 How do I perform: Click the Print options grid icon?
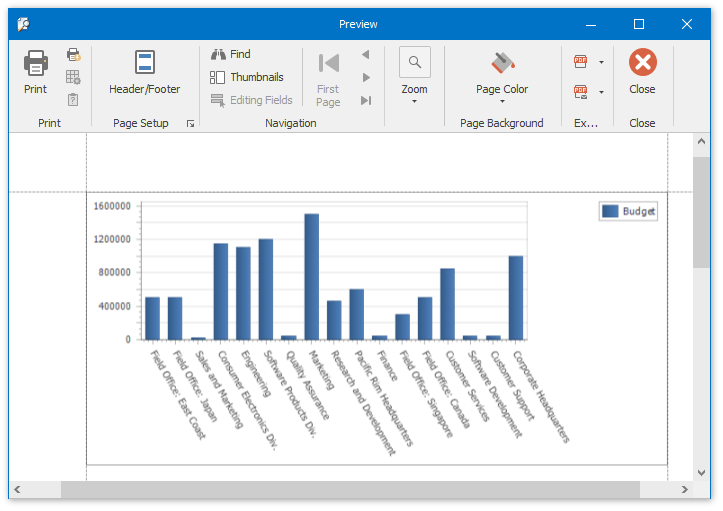73,77
